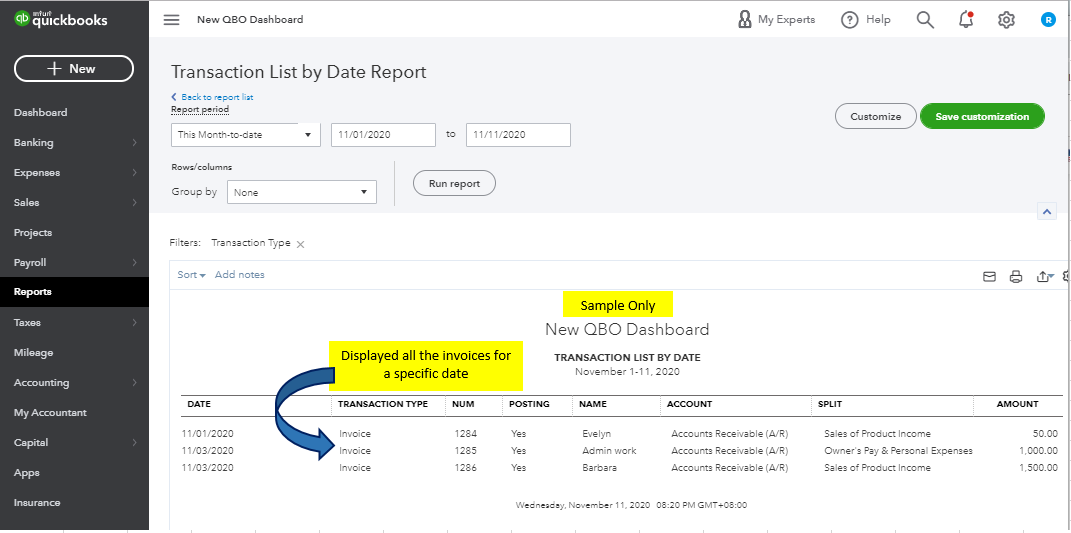Open the notifications bell
The height and width of the screenshot is (533, 1071).
[966, 20]
